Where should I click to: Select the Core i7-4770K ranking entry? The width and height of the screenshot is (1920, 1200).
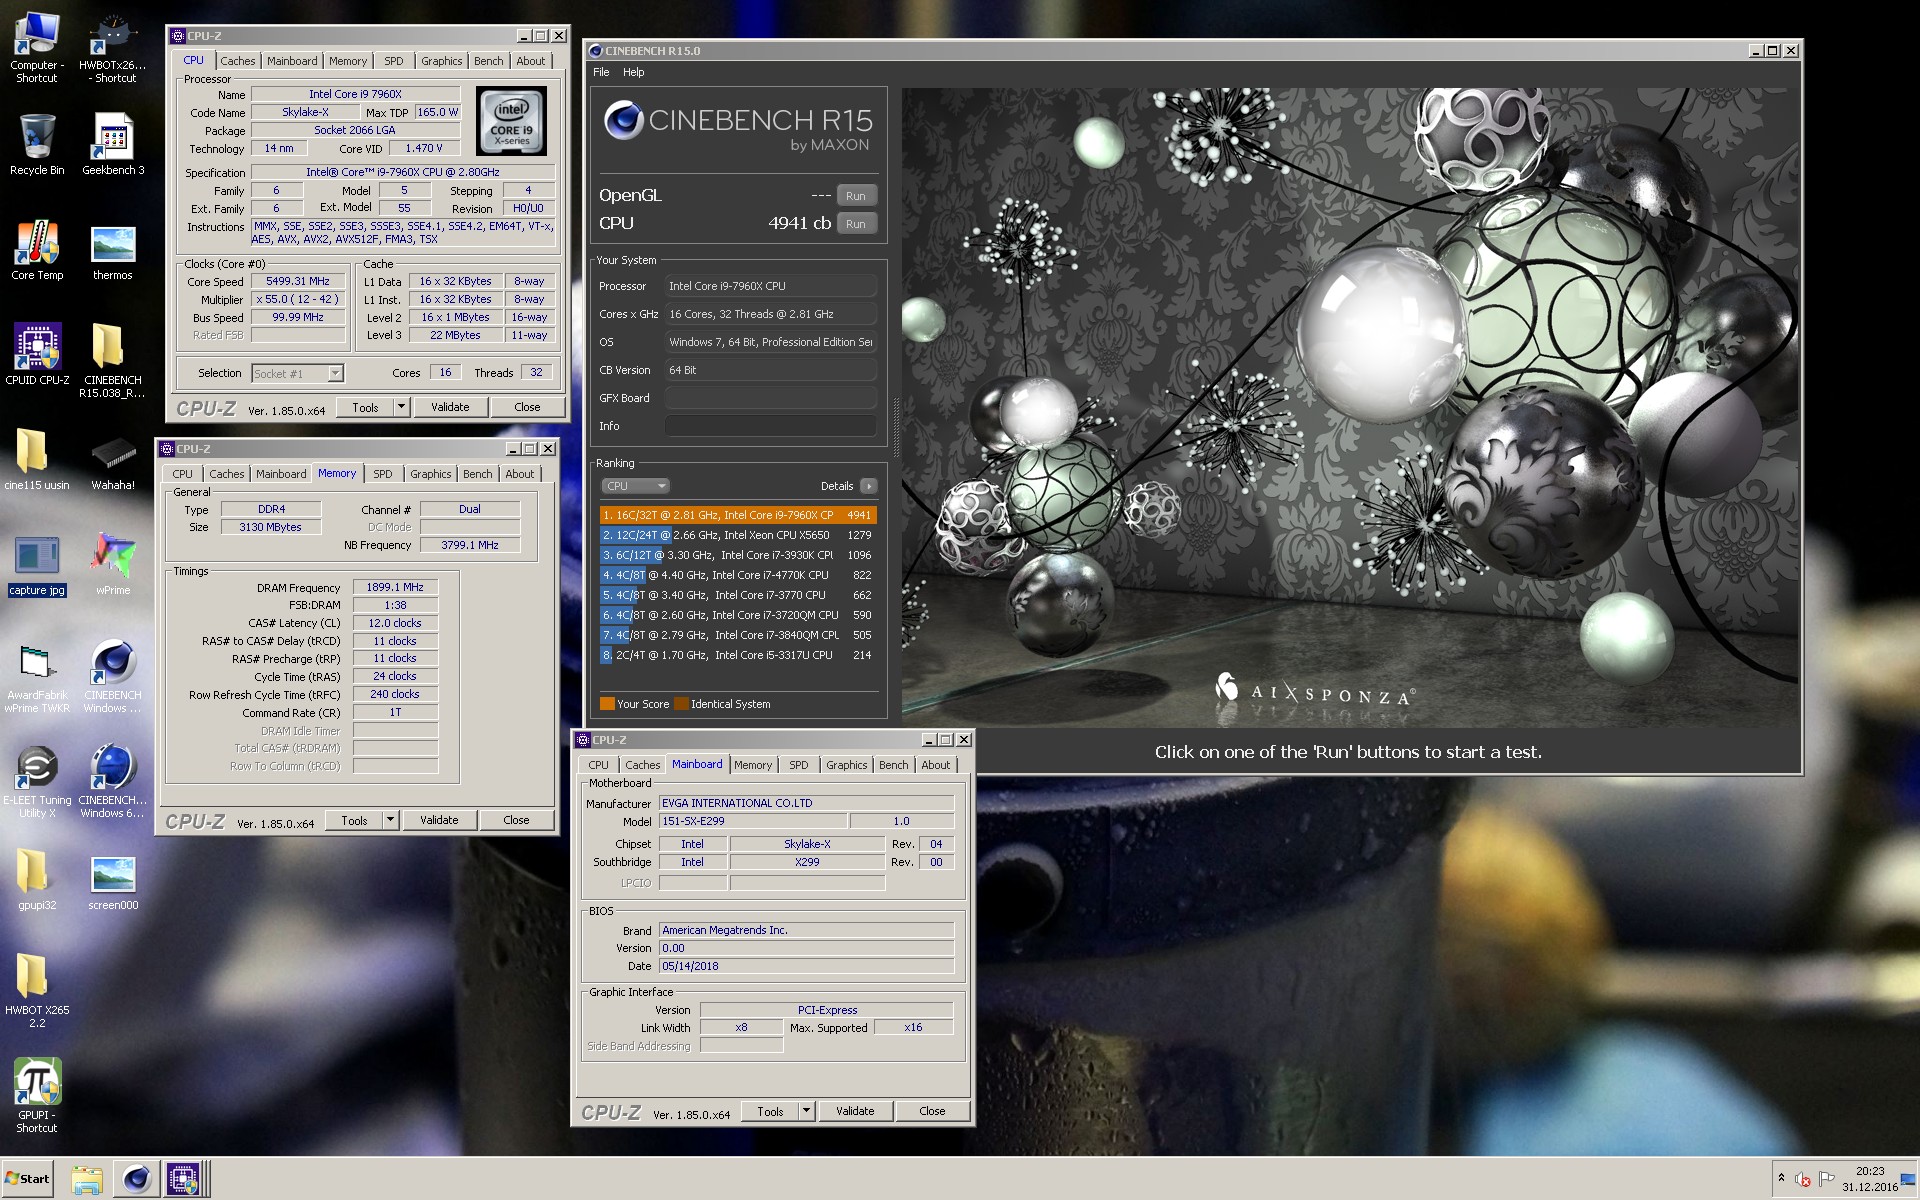[738, 575]
